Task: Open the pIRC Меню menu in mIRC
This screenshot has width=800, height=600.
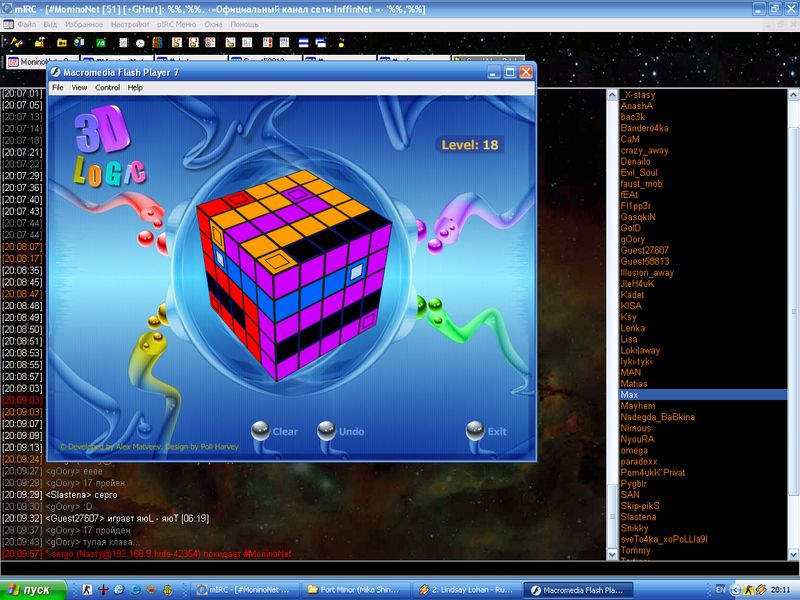Action: [177, 24]
